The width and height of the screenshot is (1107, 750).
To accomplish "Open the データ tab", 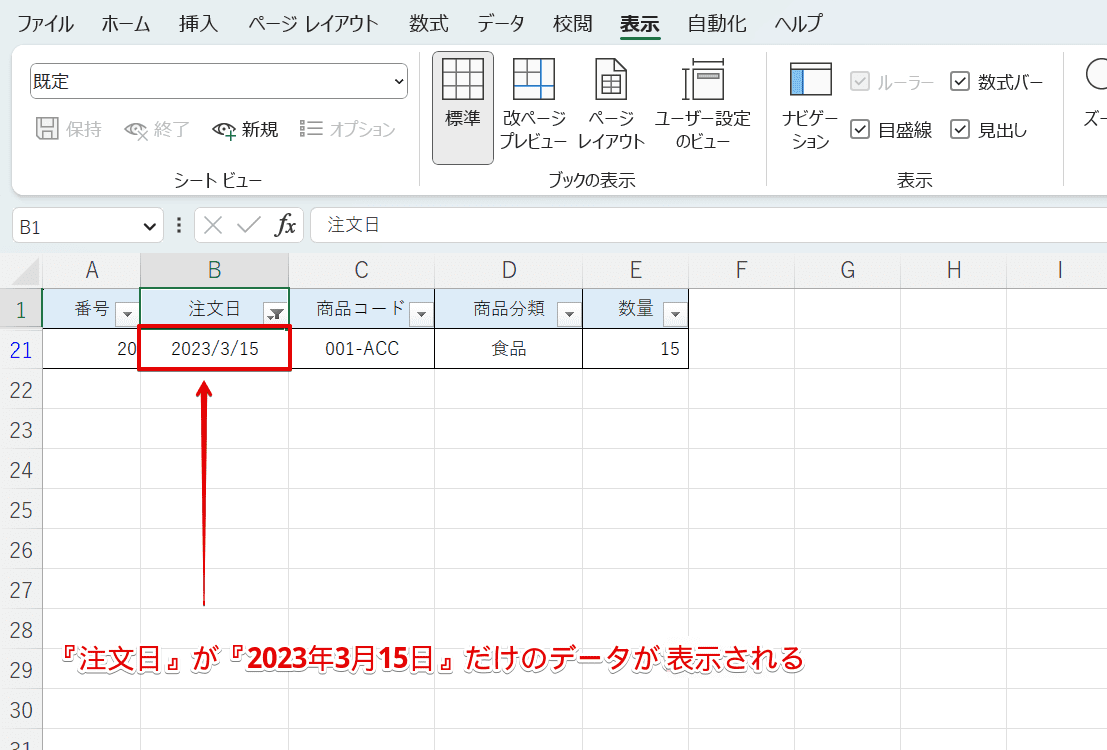I will click(x=501, y=24).
